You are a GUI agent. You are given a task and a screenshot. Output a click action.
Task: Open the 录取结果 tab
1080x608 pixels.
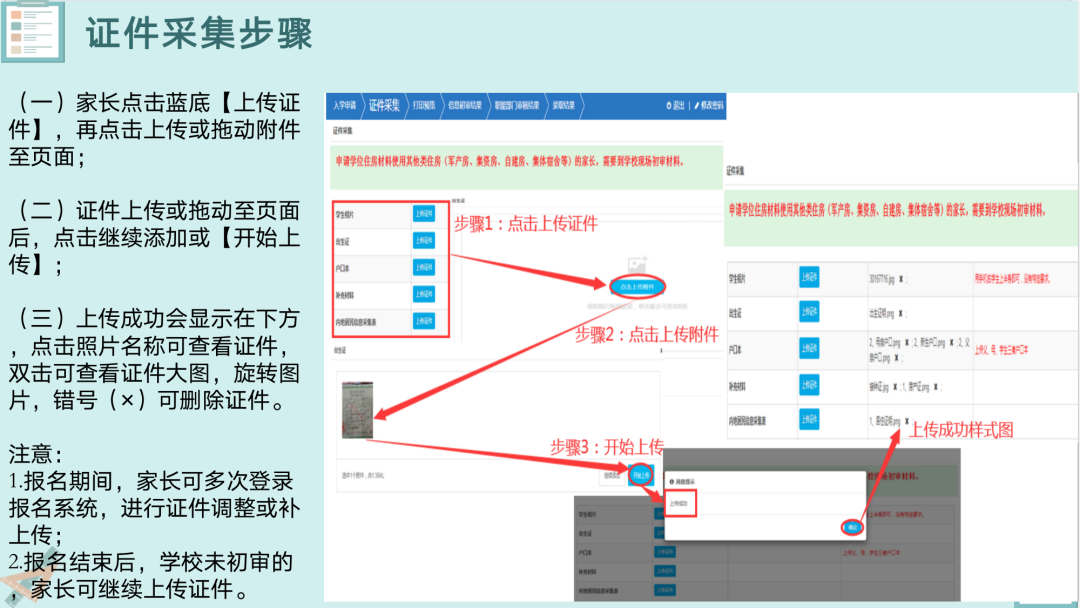tap(563, 105)
